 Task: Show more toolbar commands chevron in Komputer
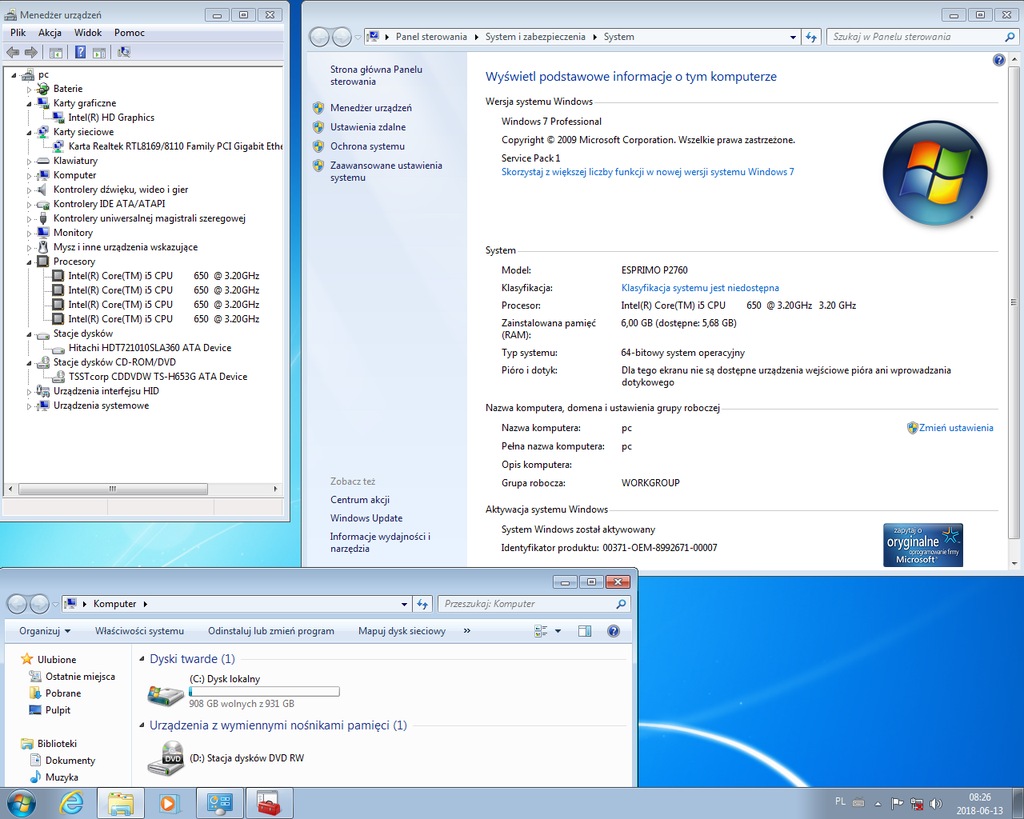pos(467,631)
